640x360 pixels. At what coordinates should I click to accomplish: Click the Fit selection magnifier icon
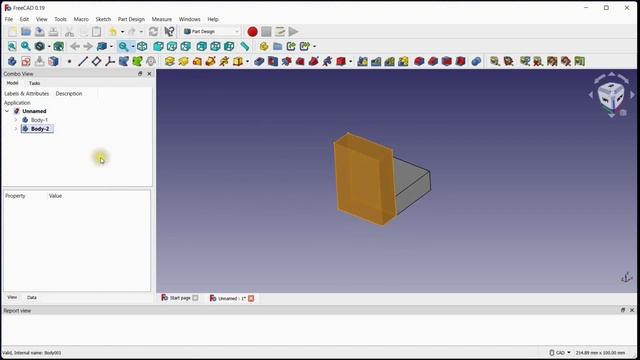pos(26,46)
